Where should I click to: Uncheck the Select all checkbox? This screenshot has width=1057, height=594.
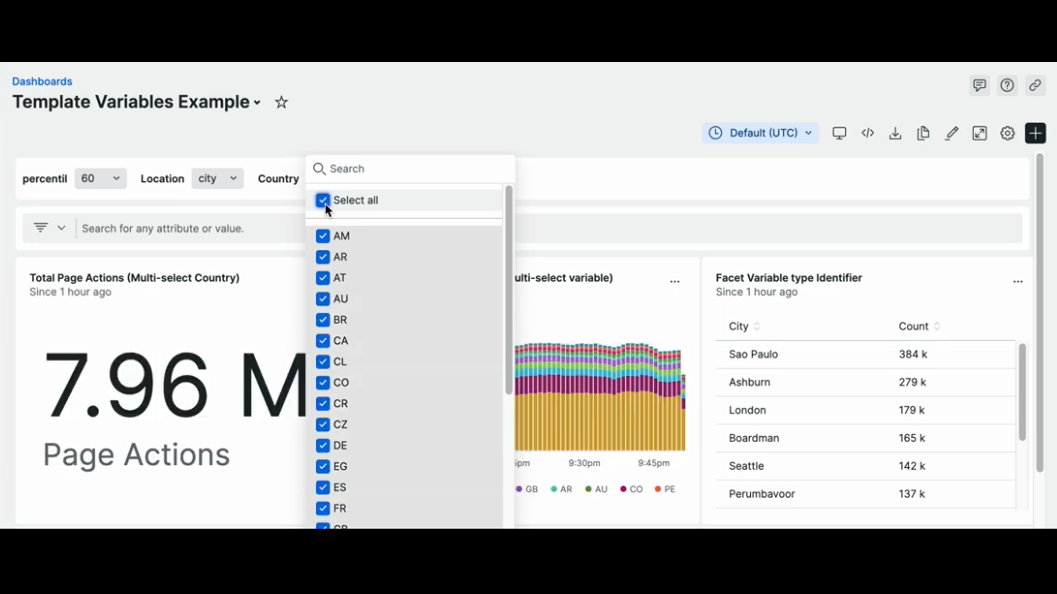(x=323, y=200)
